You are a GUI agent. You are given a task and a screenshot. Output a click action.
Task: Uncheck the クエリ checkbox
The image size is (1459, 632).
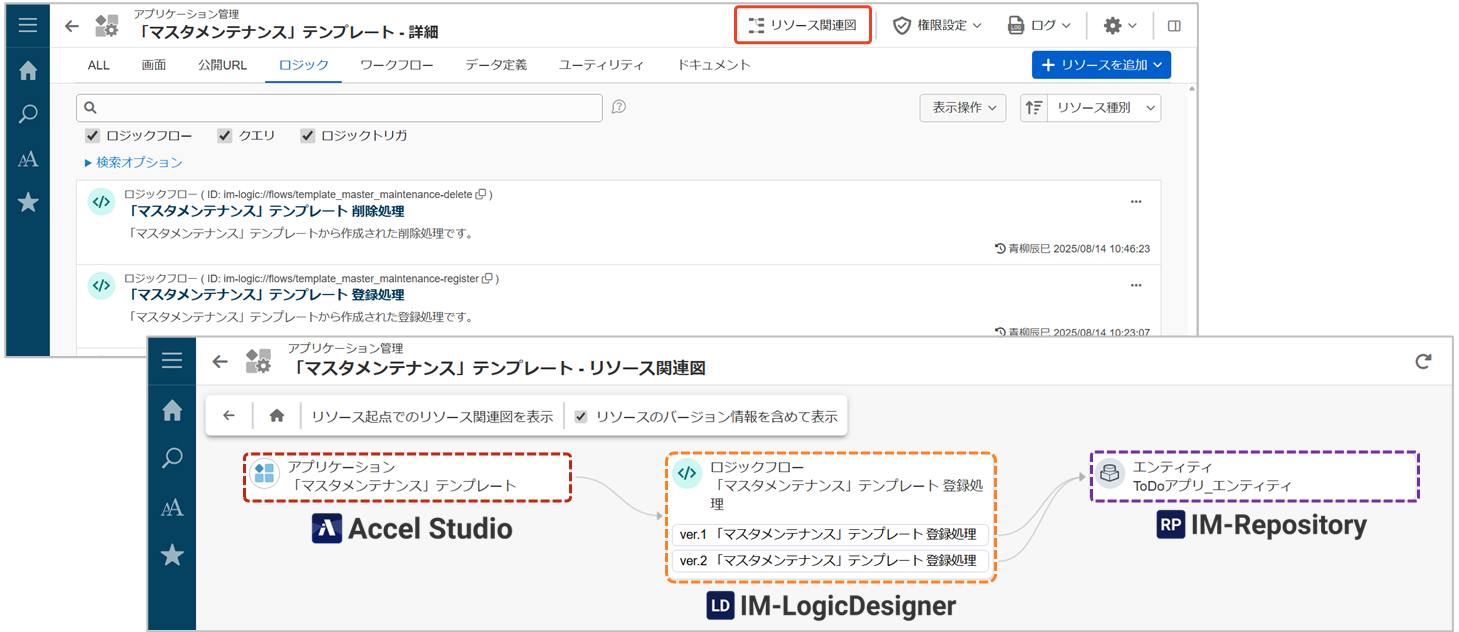225,136
